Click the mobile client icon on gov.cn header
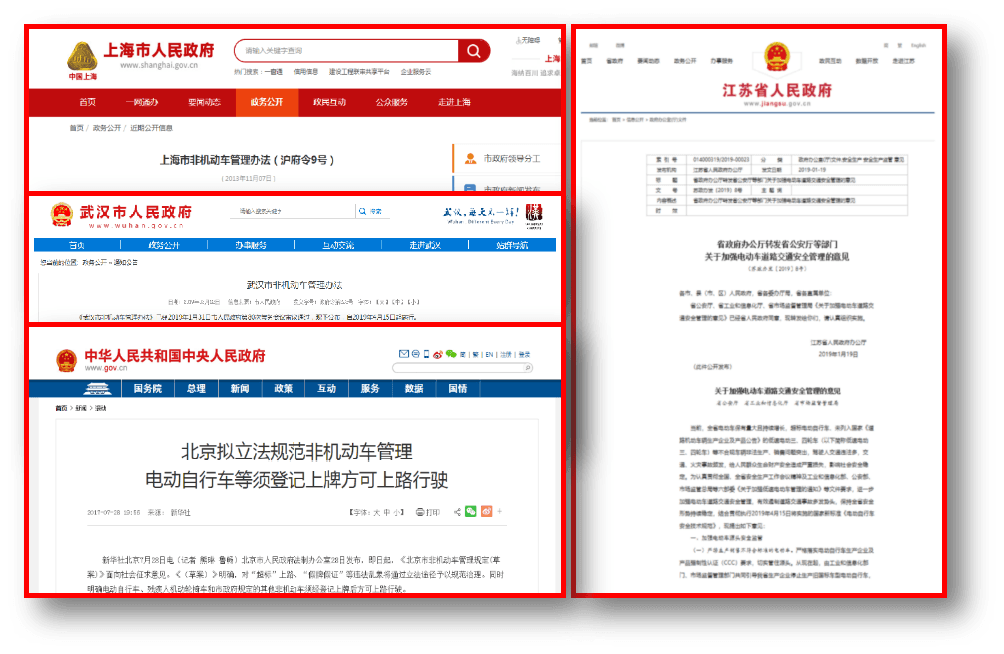 [x=426, y=353]
